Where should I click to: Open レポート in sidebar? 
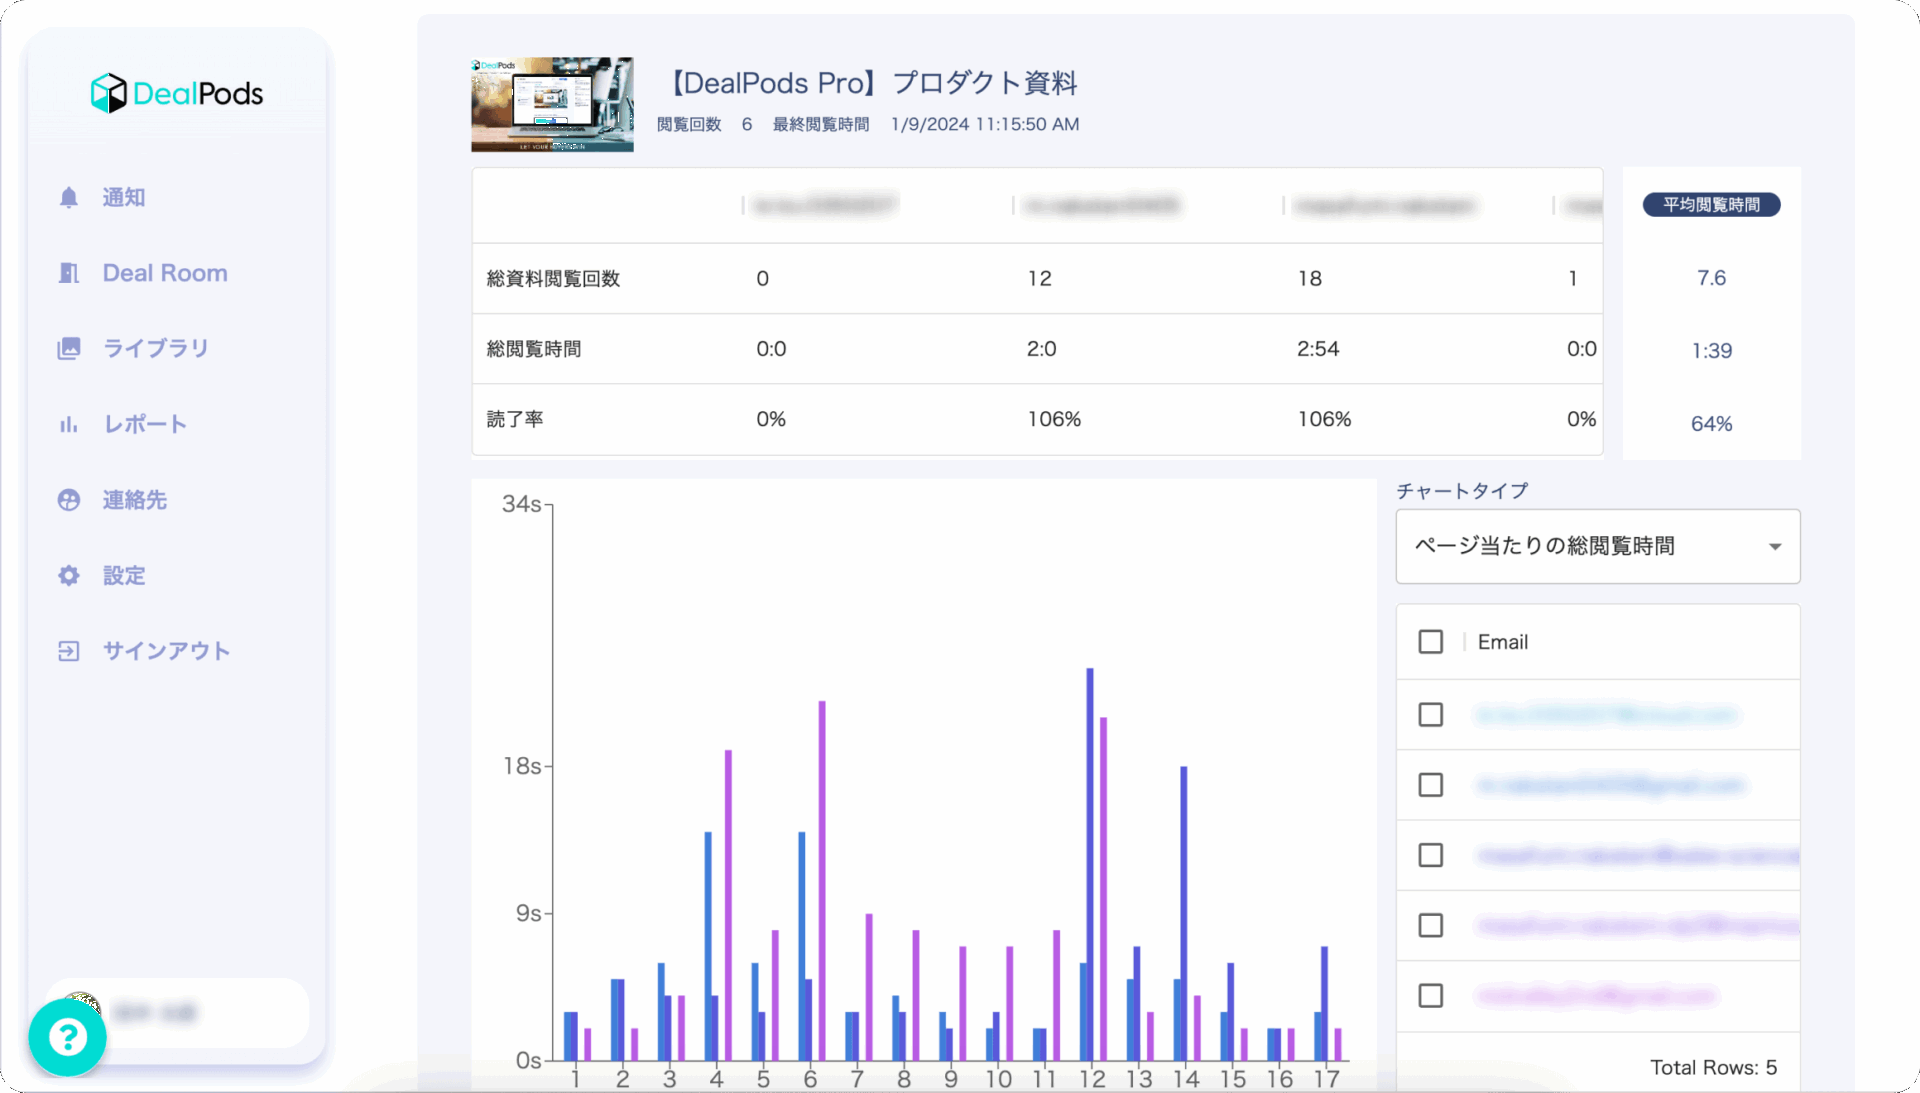click(x=145, y=424)
